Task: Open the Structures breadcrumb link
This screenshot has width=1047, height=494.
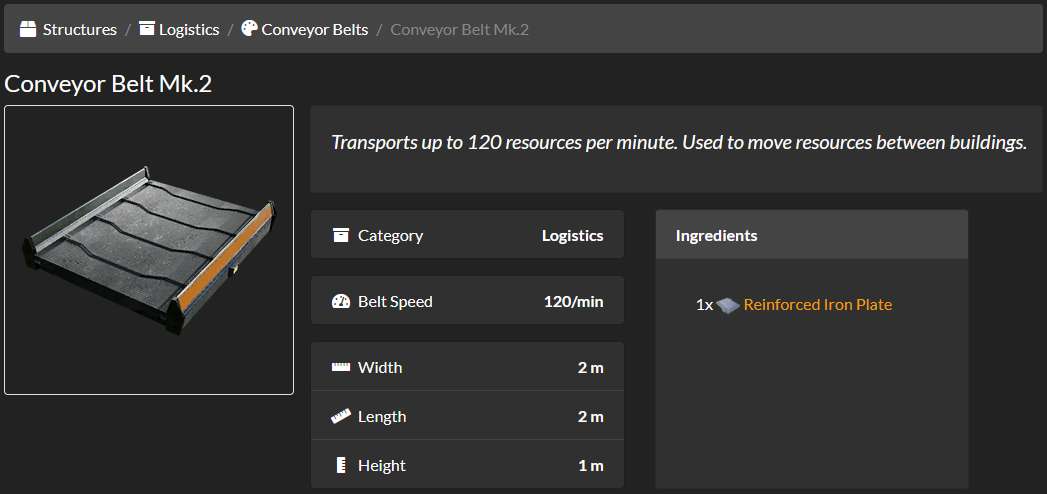Action: (x=79, y=30)
